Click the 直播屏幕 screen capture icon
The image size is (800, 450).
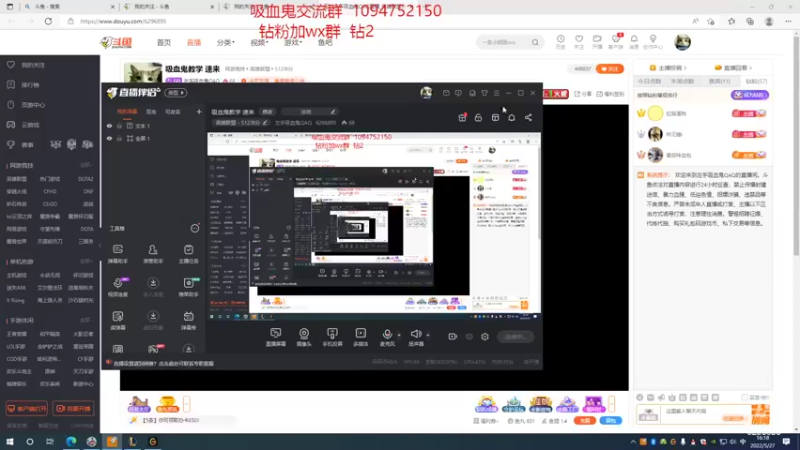point(276,334)
